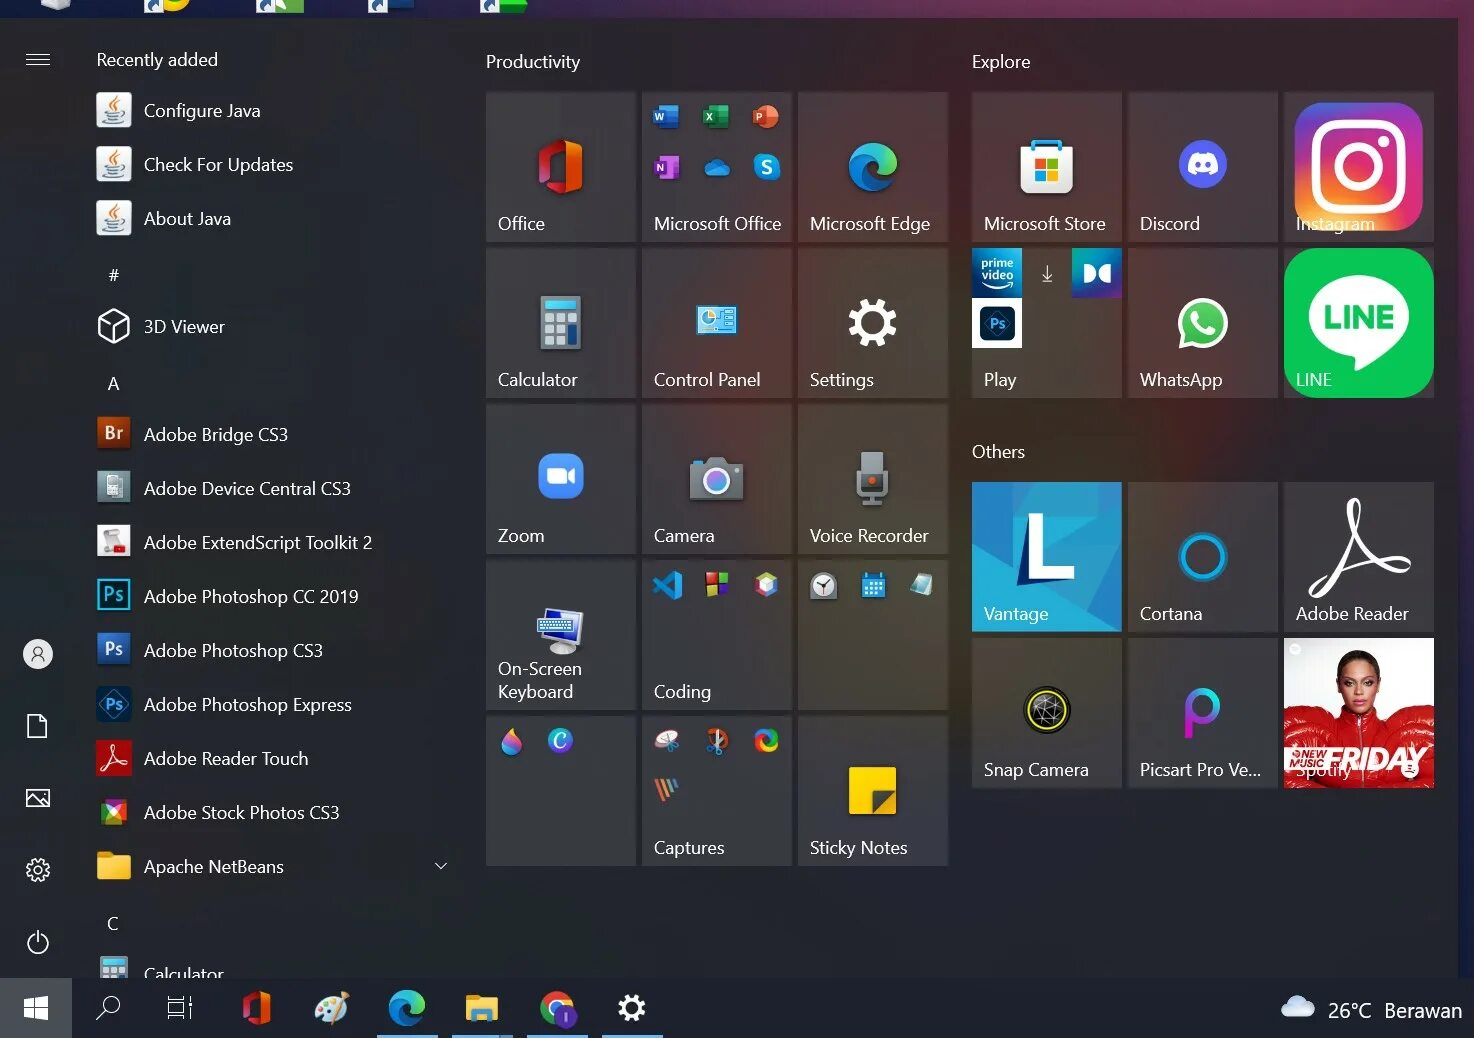Launch WhatsApp tile
The width and height of the screenshot is (1474, 1038).
(1203, 323)
